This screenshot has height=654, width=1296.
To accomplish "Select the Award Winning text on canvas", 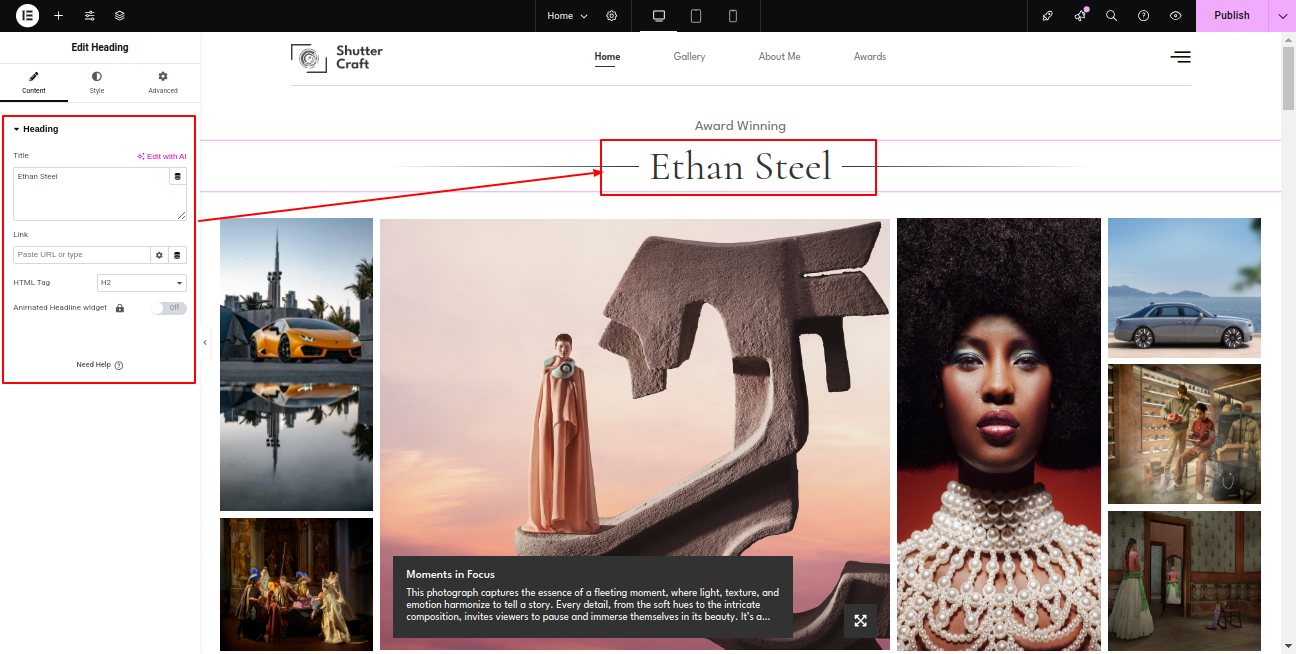I will [740, 126].
